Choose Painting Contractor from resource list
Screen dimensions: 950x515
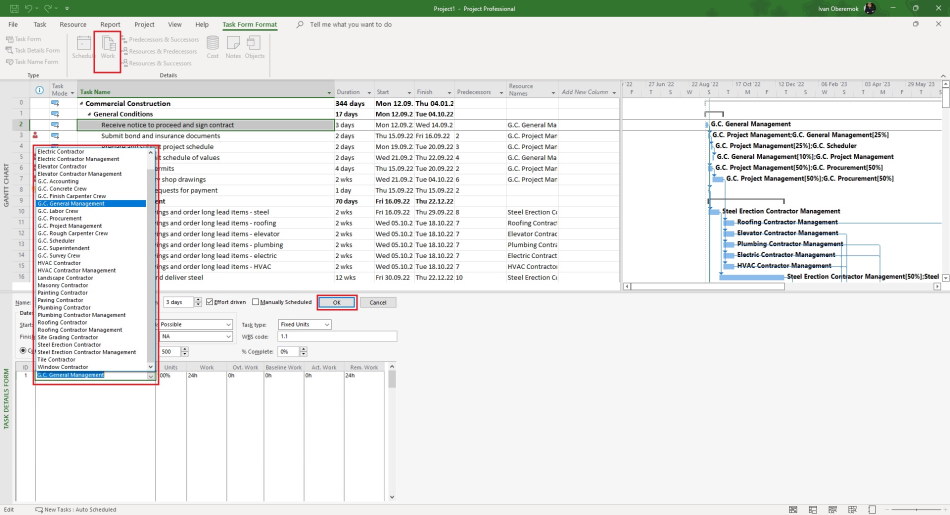tap(62, 293)
